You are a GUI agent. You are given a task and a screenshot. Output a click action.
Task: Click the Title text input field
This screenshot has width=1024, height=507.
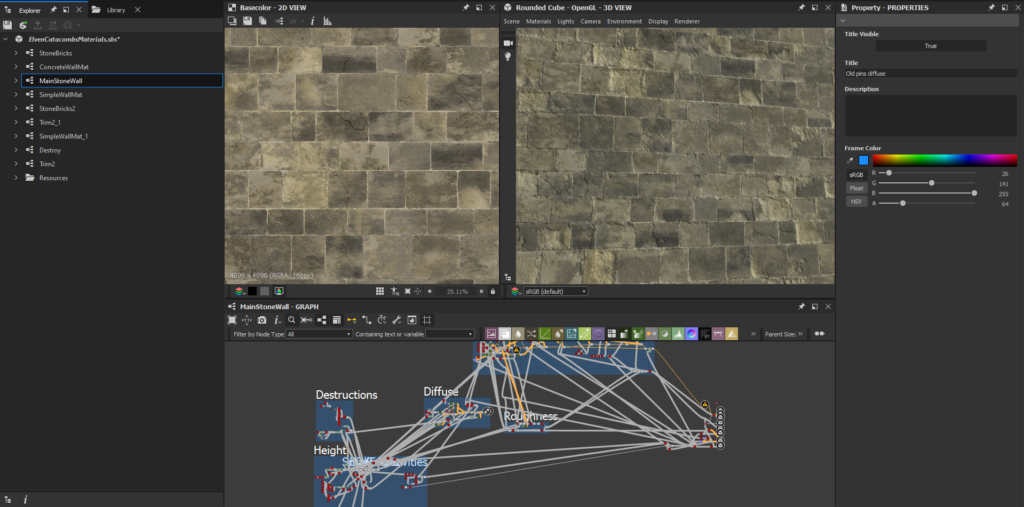[x=930, y=73]
